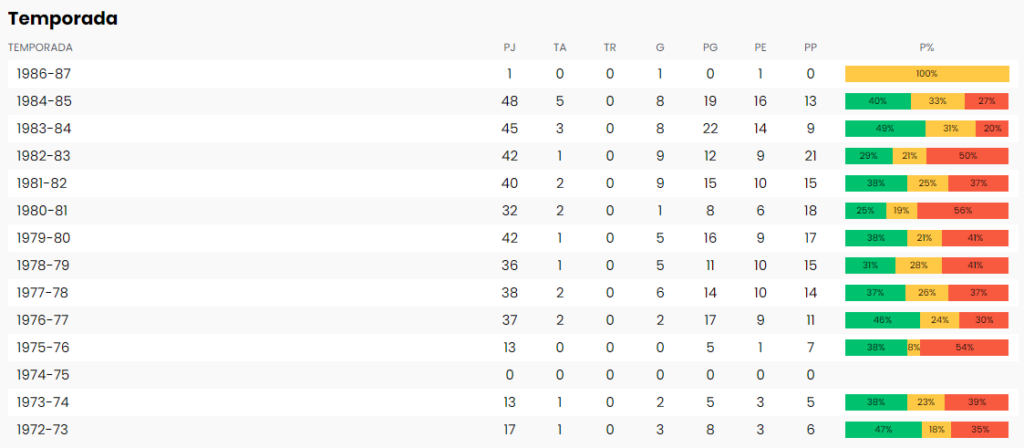The height and width of the screenshot is (448, 1024).
Task: Click the red 56% segment for 1980-81
Action: pyautogui.click(x=963, y=211)
